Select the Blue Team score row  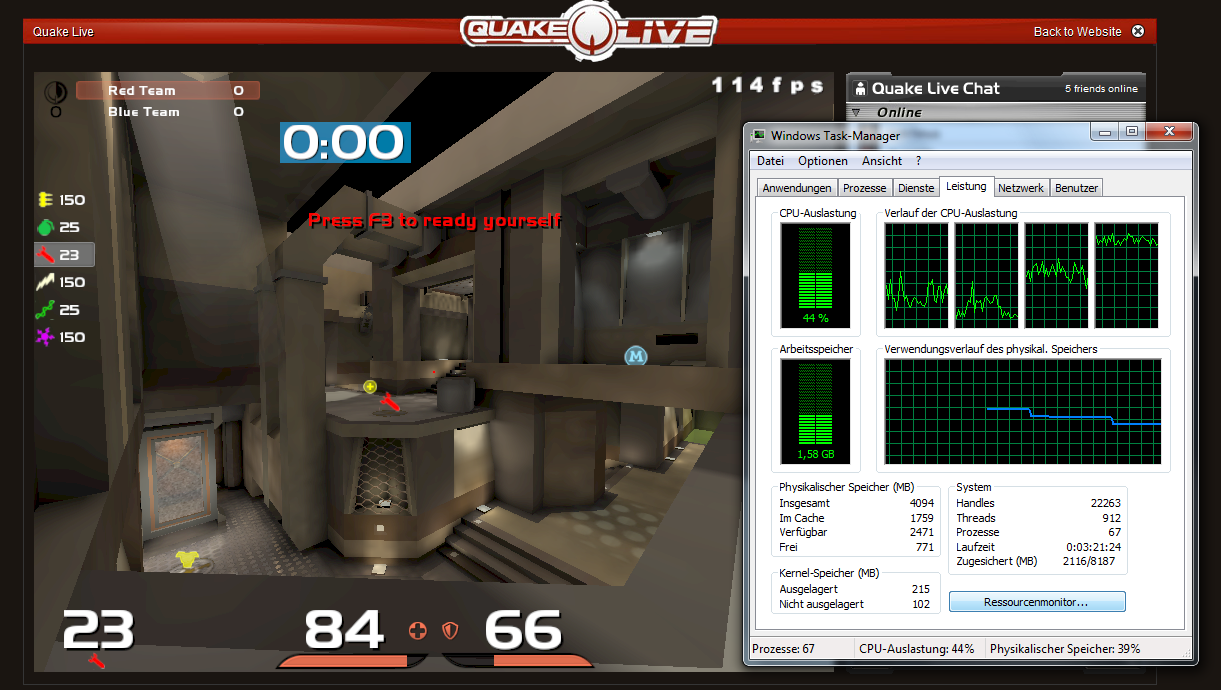[x=168, y=112]
